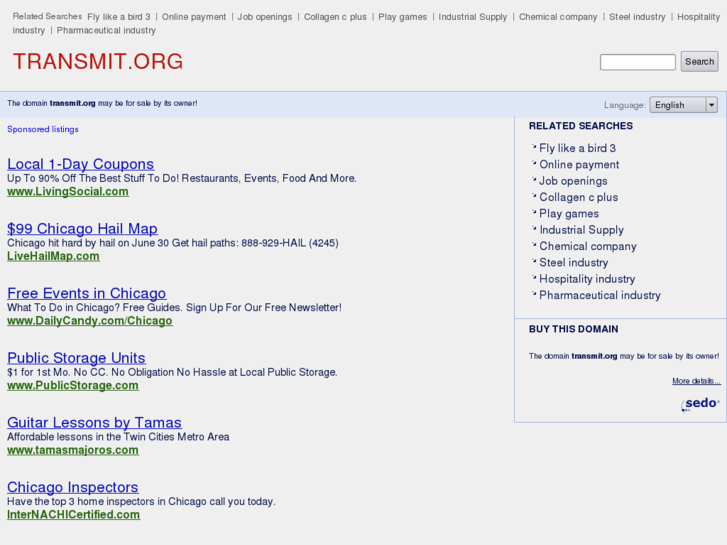Click the Local 1-Day Coupons ad description
The width and height of the screenshot is (727, 545).
(182, 178)
